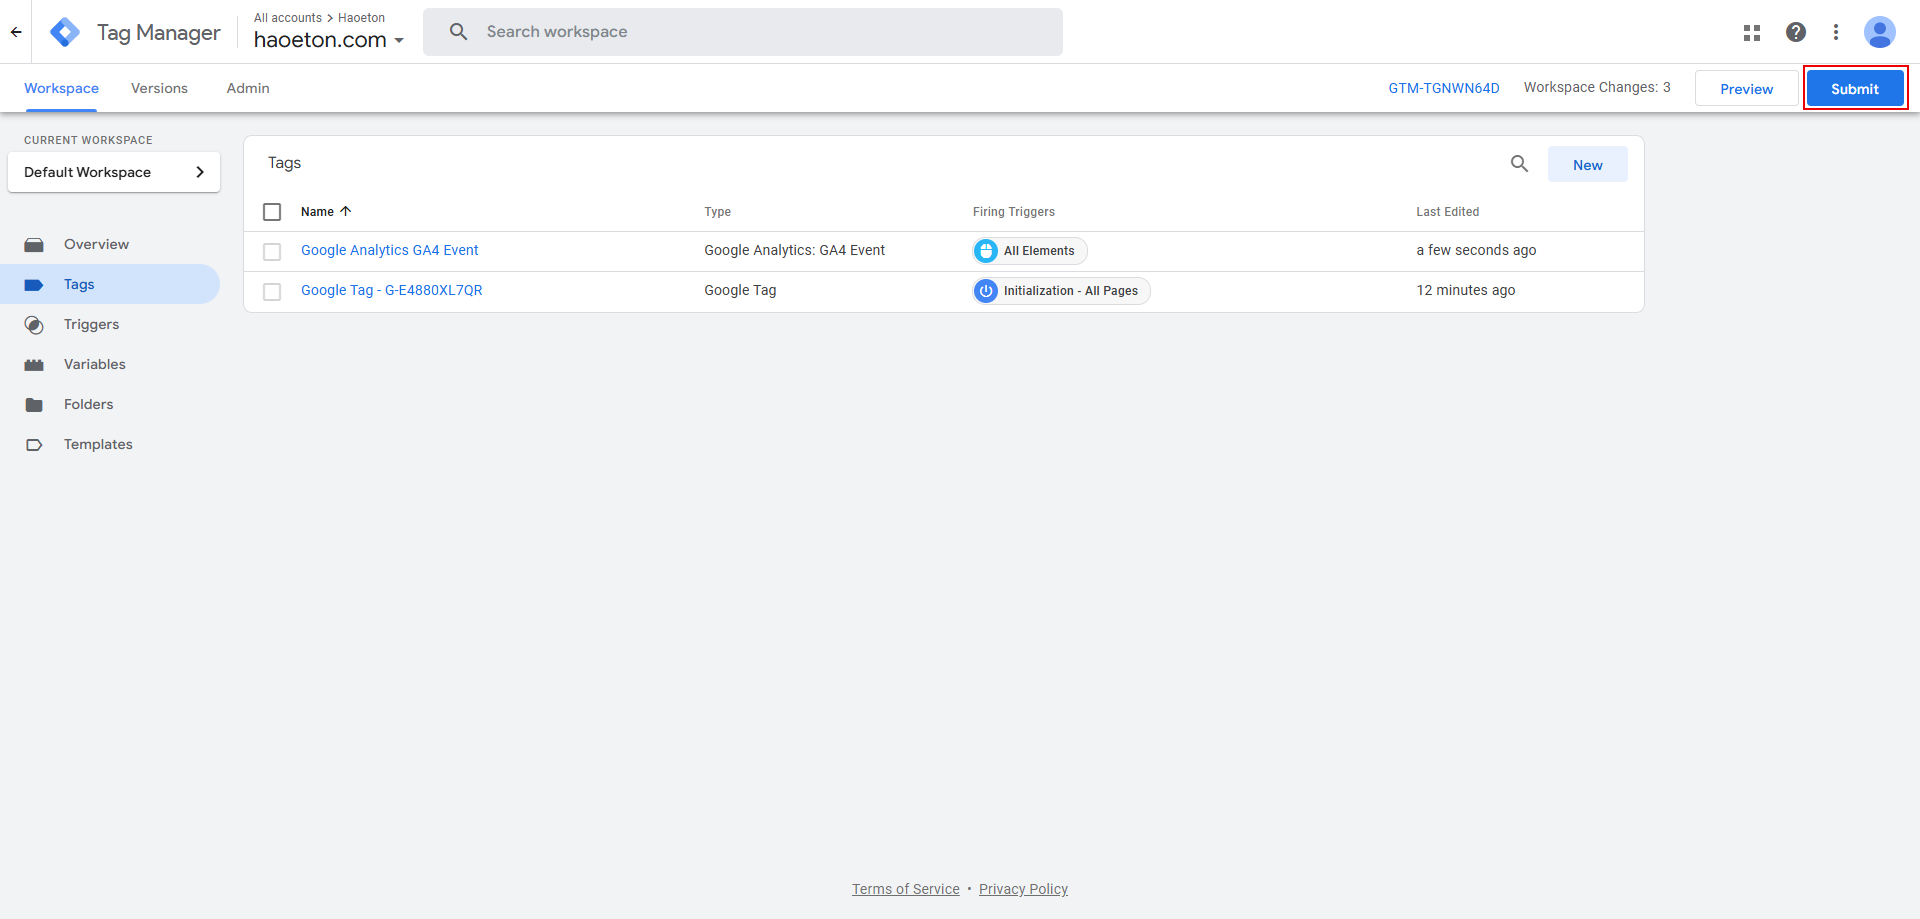1920x919 pixels.
Task: Focus the Search workspace field
Action: click(743, 32)
